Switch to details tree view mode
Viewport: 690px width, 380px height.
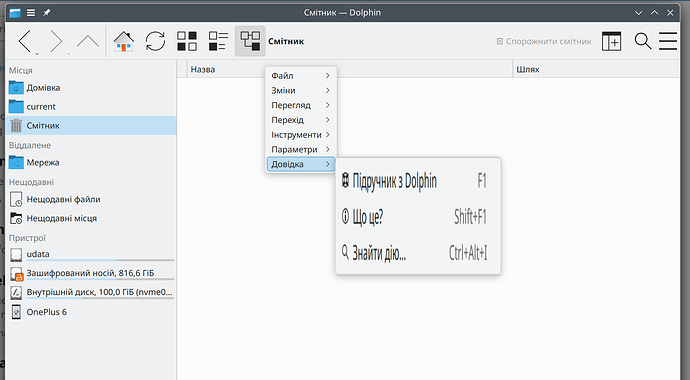250,41
